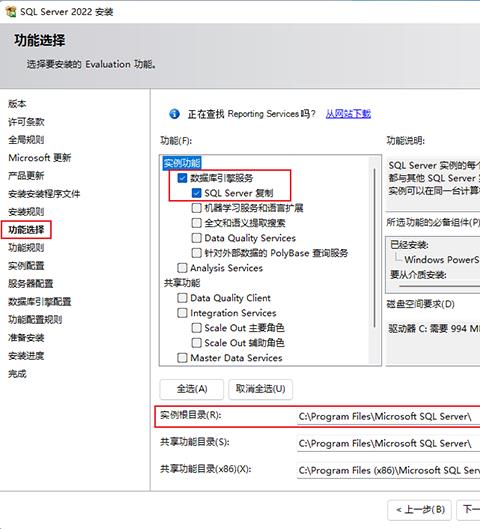Click the SQL Server installer title icon
This screenshot has height=529, width=480.
click(x=11, y=11)
